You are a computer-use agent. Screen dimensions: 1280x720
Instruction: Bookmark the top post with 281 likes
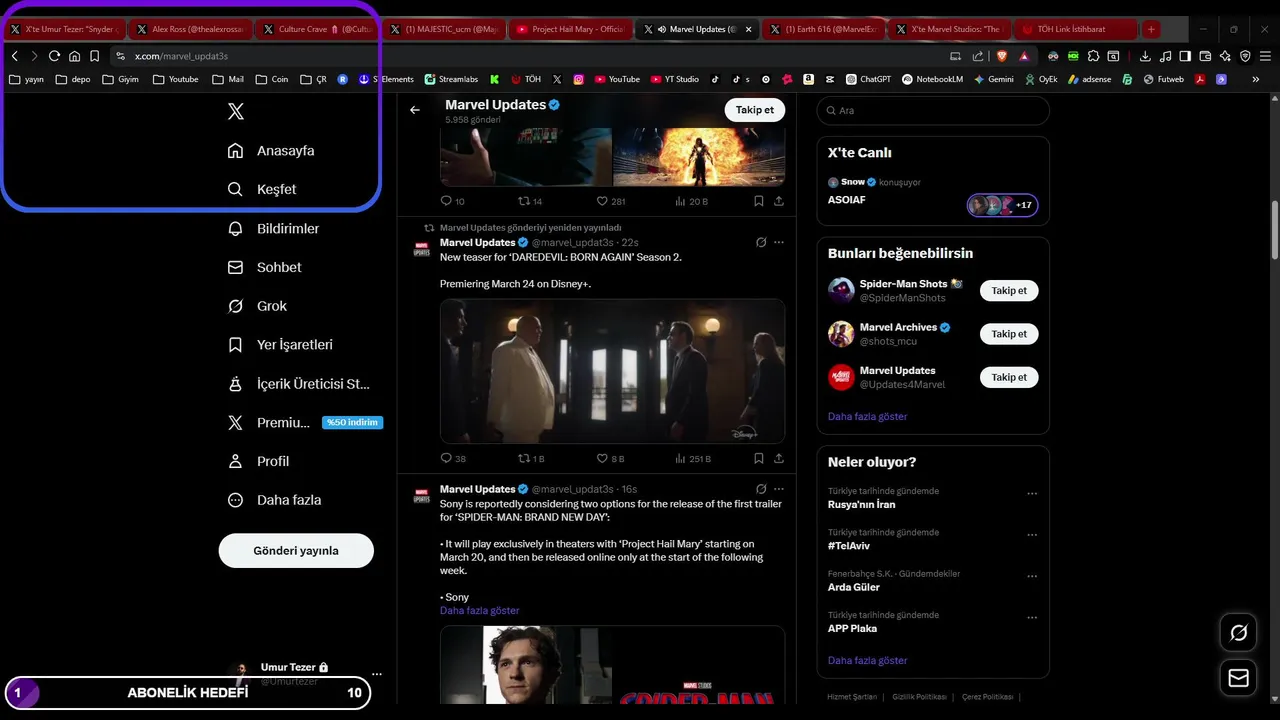coord(759,201)
